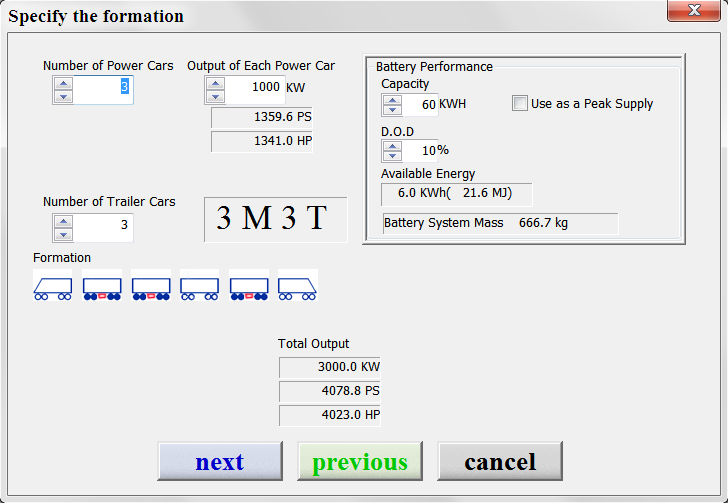Increase Output of Each Power Car

tap(215, 84)
